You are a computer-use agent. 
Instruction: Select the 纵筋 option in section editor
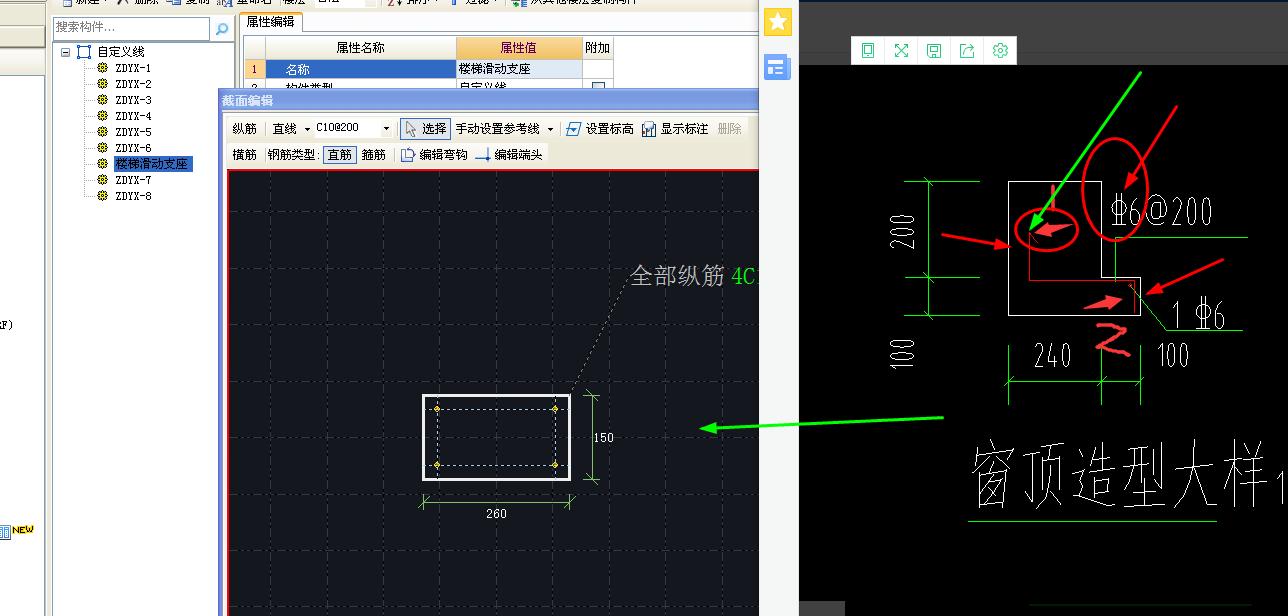244,129
